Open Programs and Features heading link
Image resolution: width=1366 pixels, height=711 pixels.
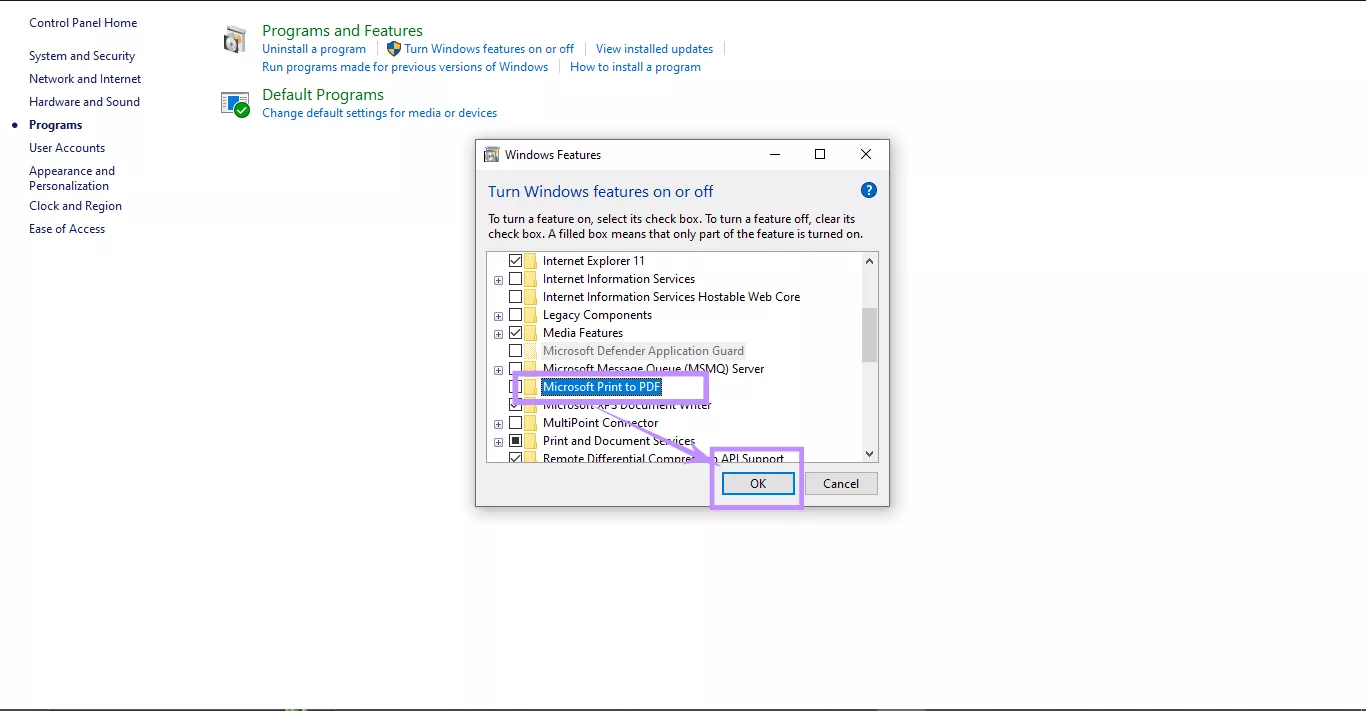(342, 31)
